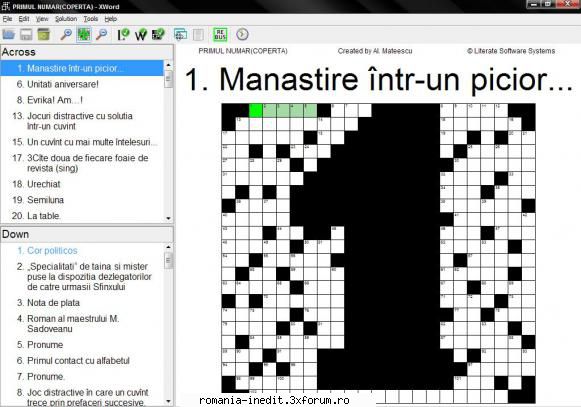
Task: Select Across clue 6 'Unitati aniversare!'
Action: pyautogui.click(x=82, y=84)
